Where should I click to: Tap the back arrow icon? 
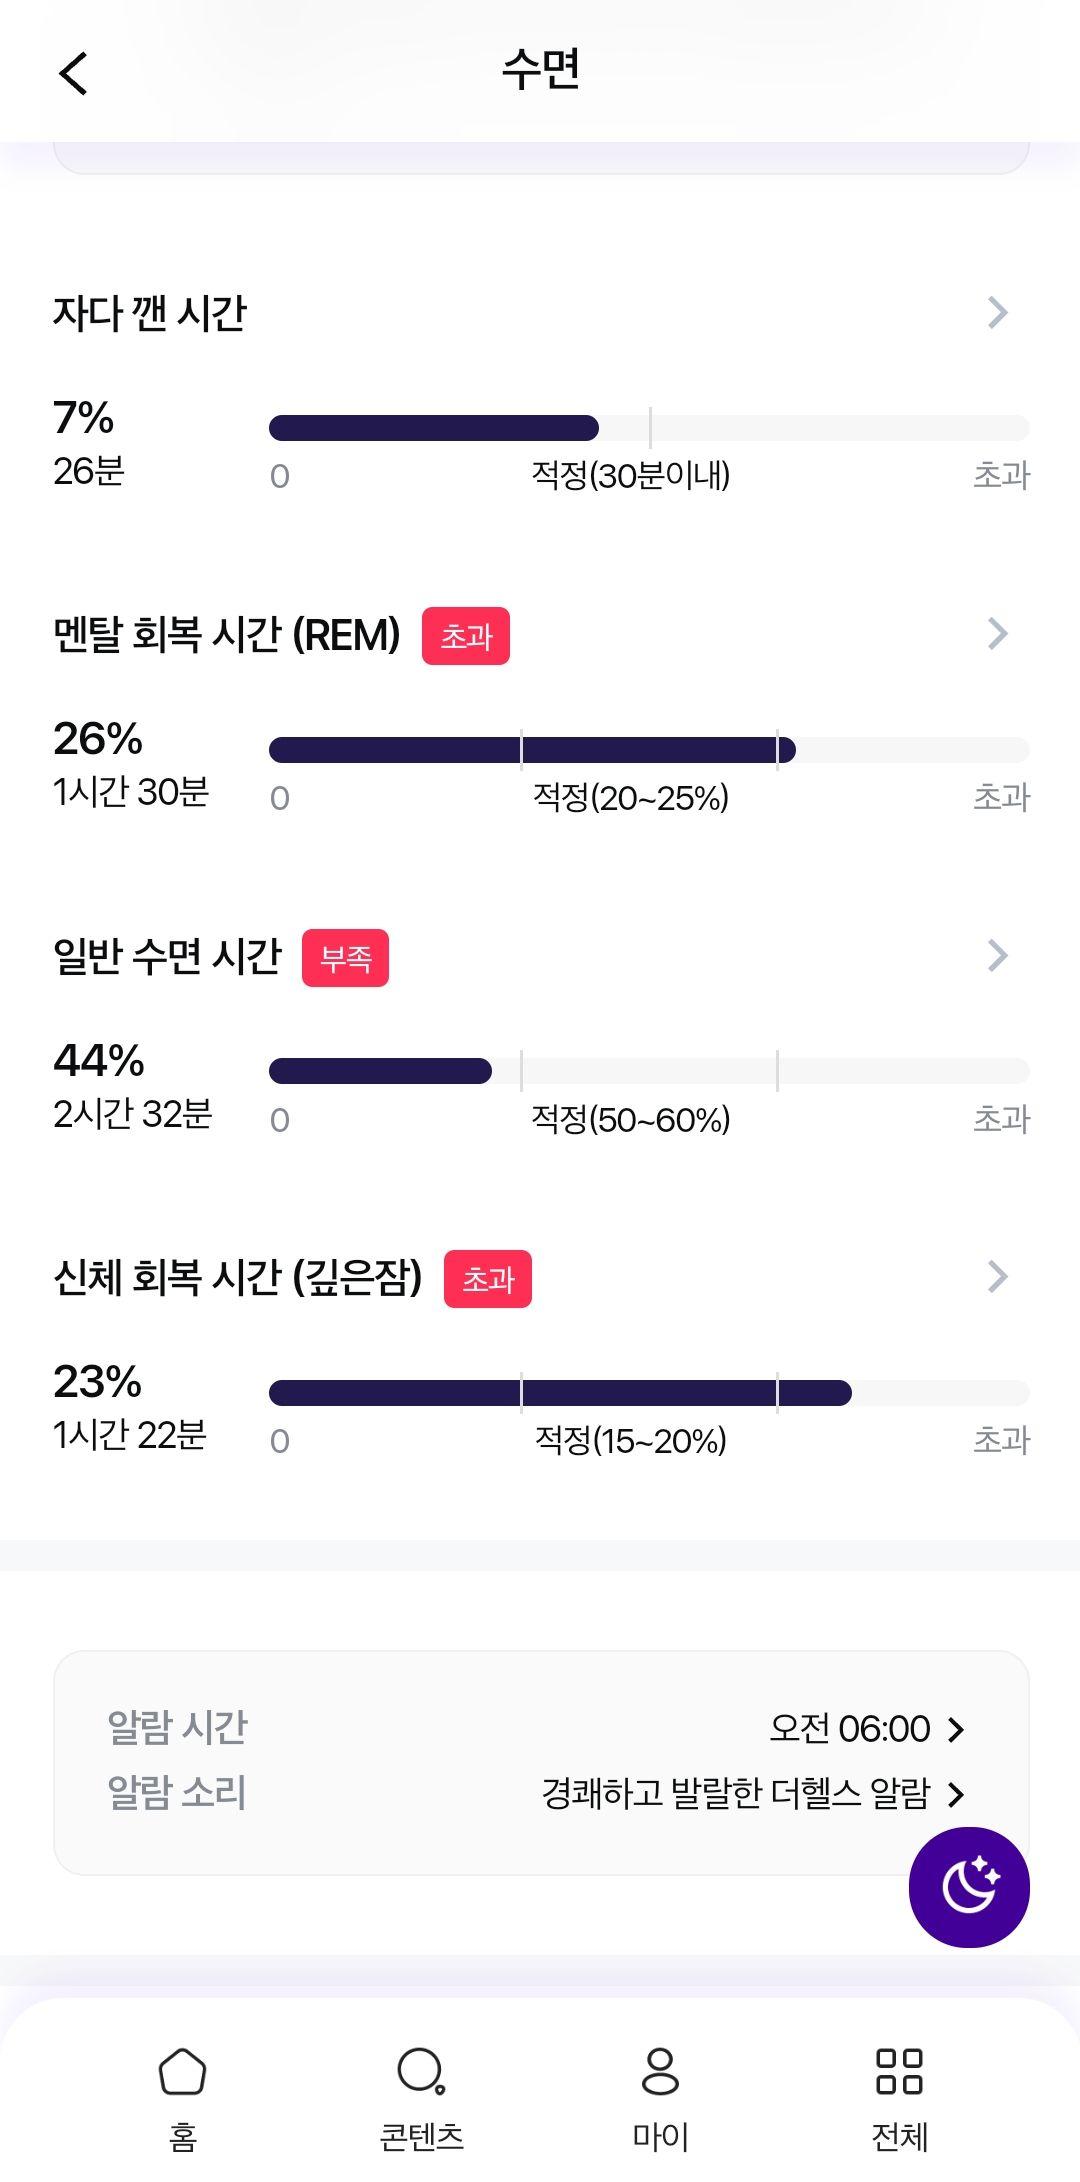click(x=73, y=73)
